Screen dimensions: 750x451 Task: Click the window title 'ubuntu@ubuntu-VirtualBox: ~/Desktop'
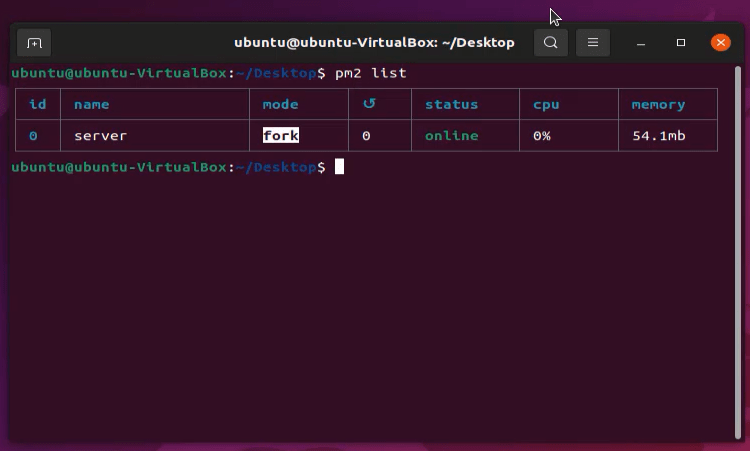coord(374,43)
